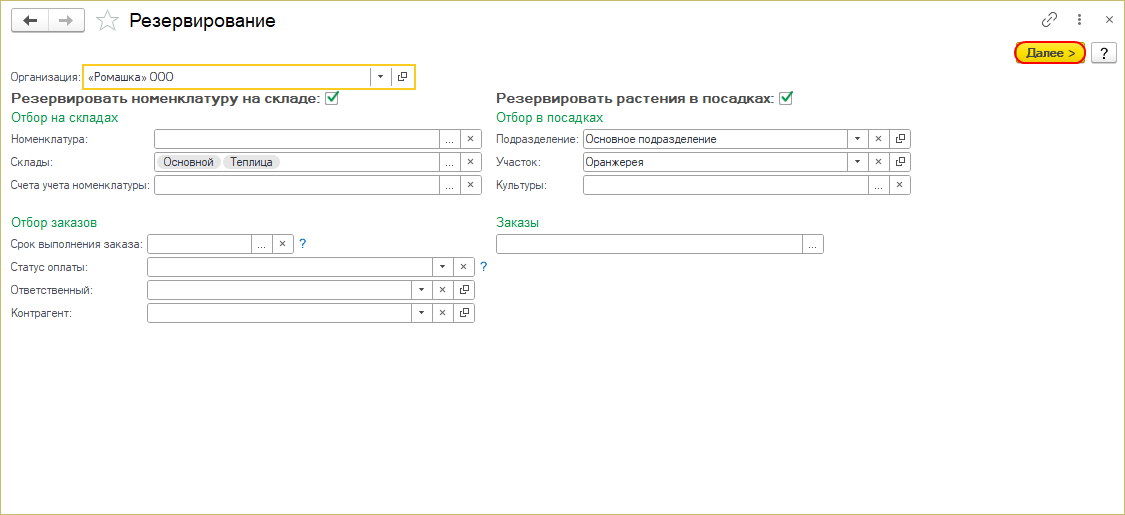Clear the Ответственный field
Viewport: 1125px width, 515px height.
point(443,290)
